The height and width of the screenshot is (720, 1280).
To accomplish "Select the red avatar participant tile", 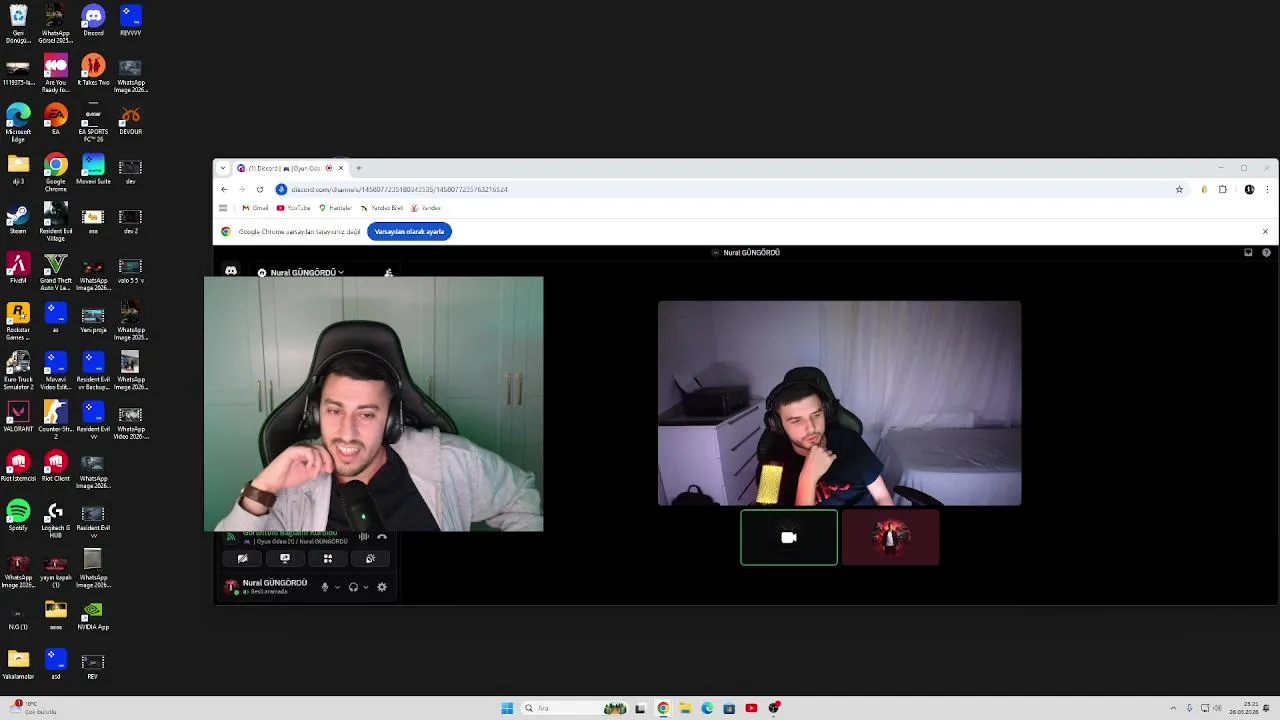I will tap(890, 538).
